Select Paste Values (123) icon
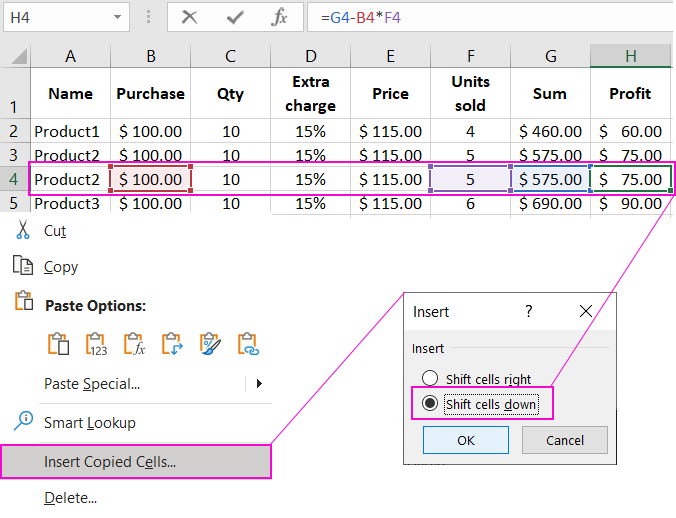Image resolution: width=676 pixels, height=518 pixels. point(96,344)
